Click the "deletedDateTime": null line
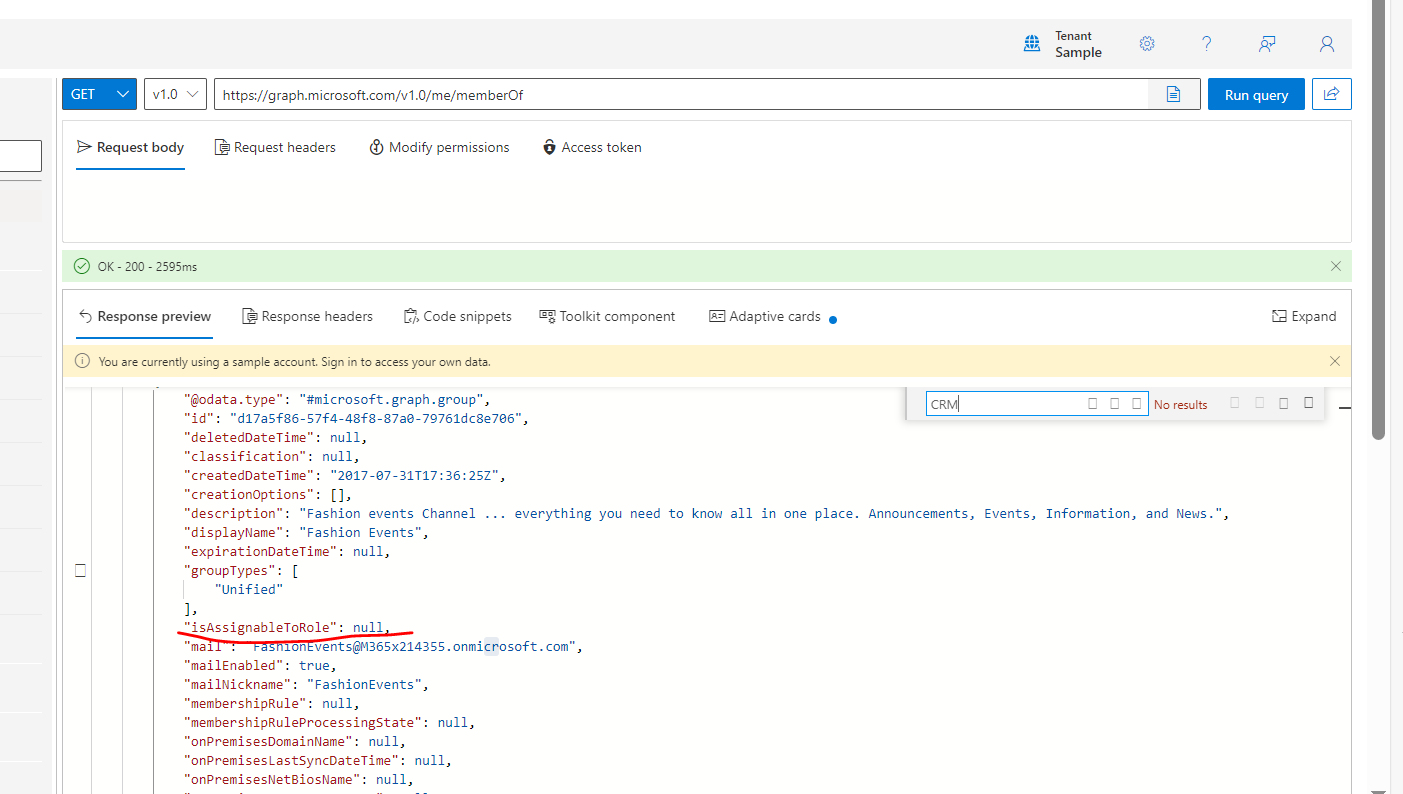The width and height of the screenshot is (1403, 794). pos(275,437)
